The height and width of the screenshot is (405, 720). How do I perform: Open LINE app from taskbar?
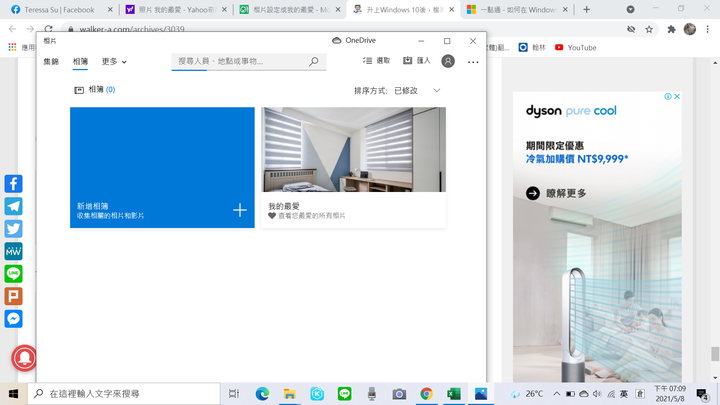344,394
